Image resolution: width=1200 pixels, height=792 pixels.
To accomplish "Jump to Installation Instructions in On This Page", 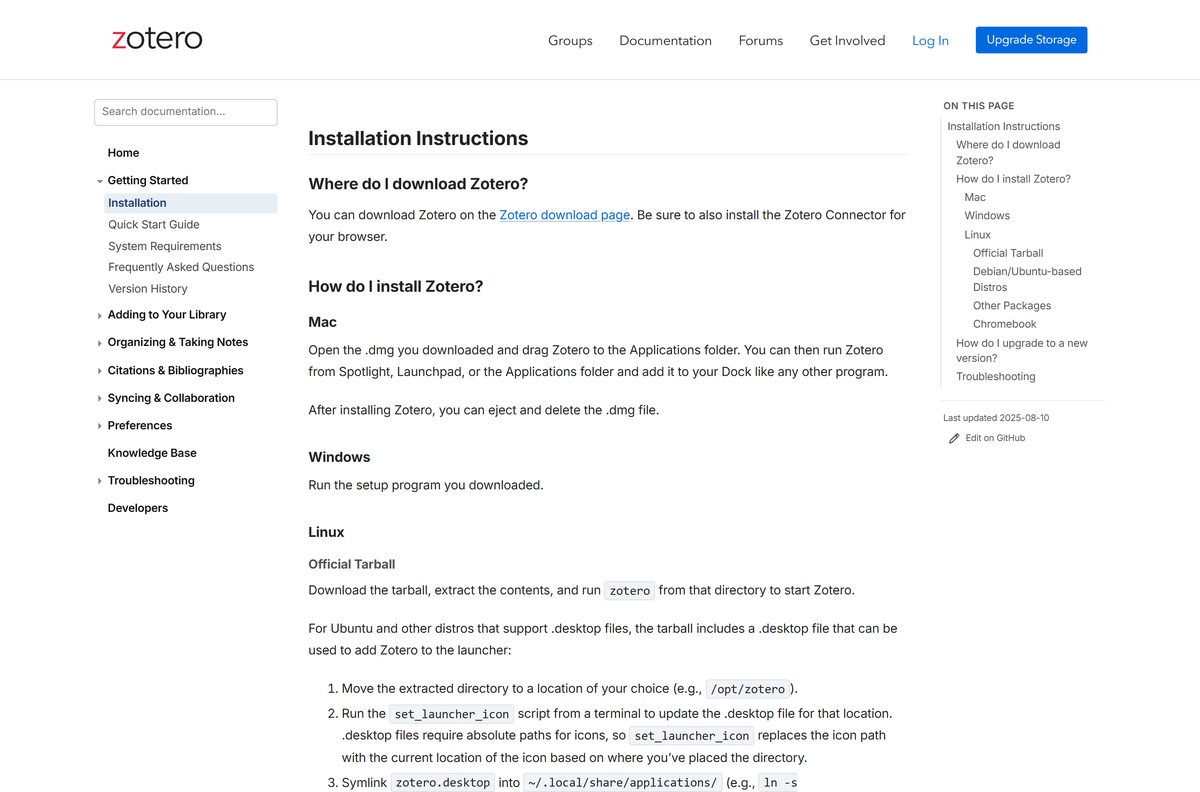I will point(1003,127).
